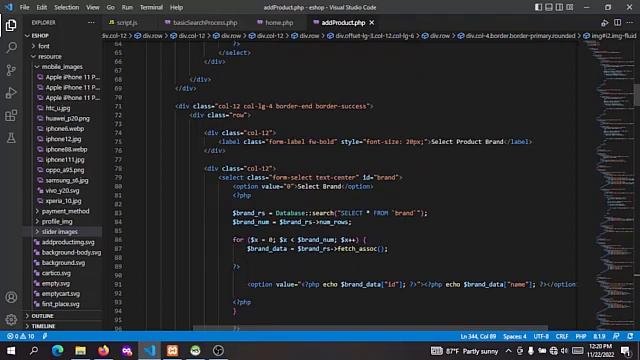The height and width of the screenshot is (360, 640).
Task: Close the addProduct.php tab
Action: [x=371, y=22]
